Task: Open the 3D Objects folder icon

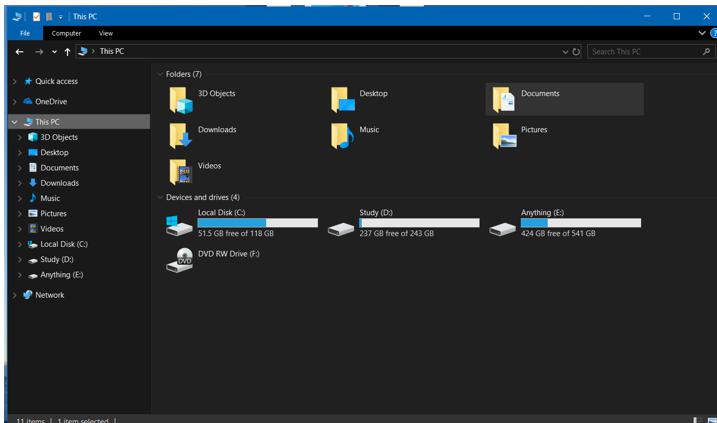Action: pos(180,99)
